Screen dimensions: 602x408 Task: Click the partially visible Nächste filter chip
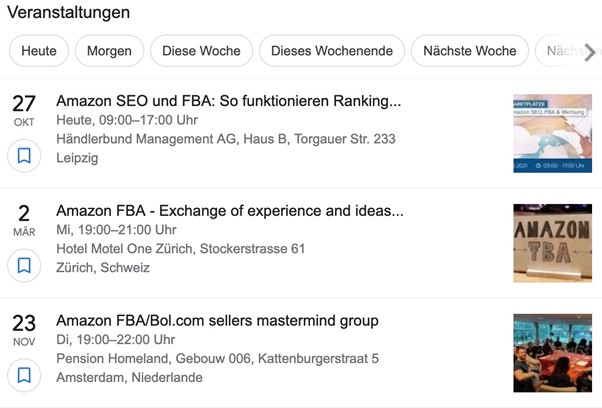[x=556, y=51]
